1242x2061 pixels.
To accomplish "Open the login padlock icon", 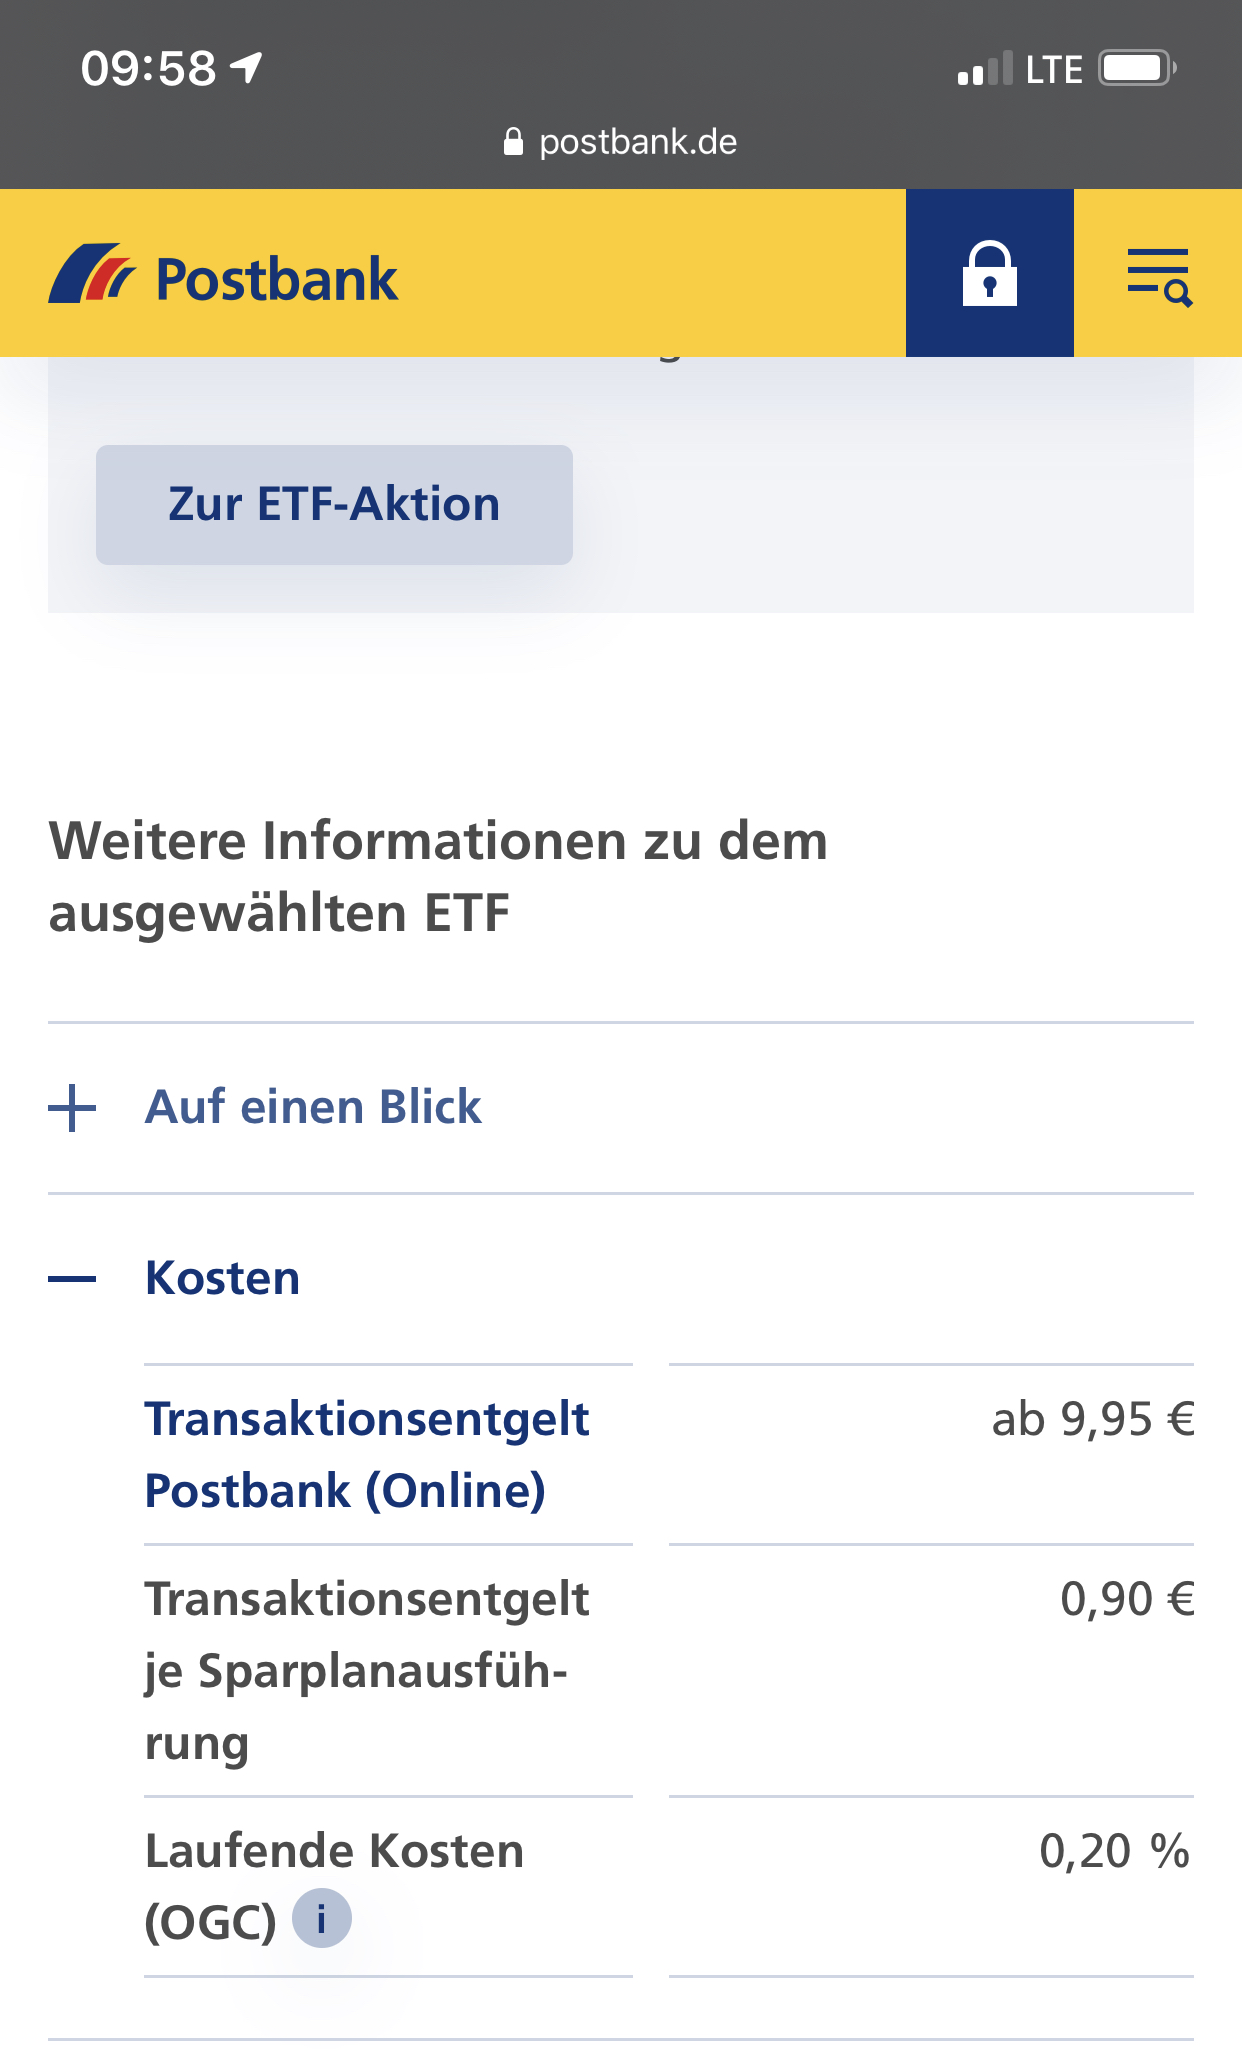I will coord(989,273).
